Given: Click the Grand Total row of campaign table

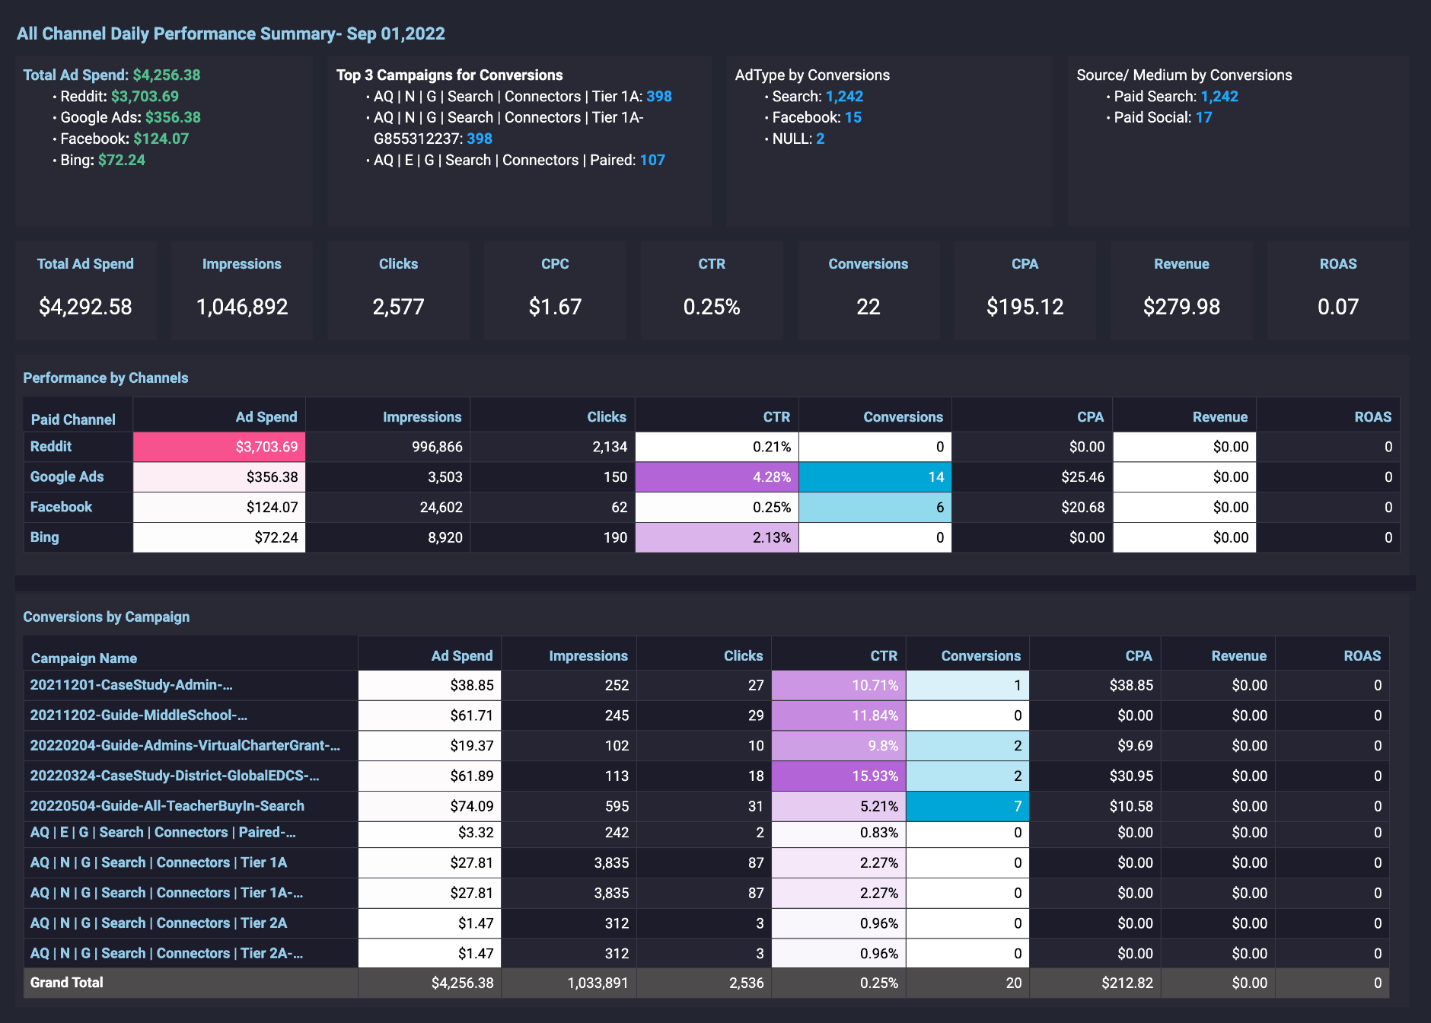Looking at the screenshot, I should [x=66, y=982].
